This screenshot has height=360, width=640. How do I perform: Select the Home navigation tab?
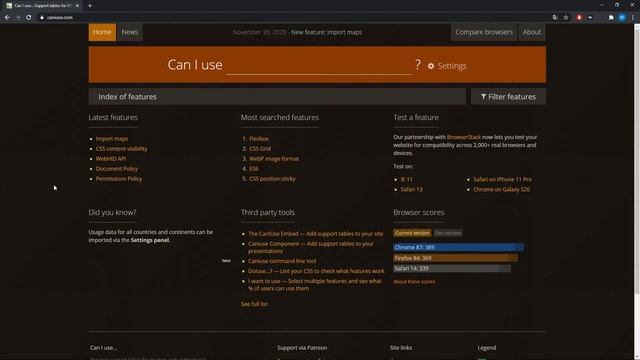point(102,32)
